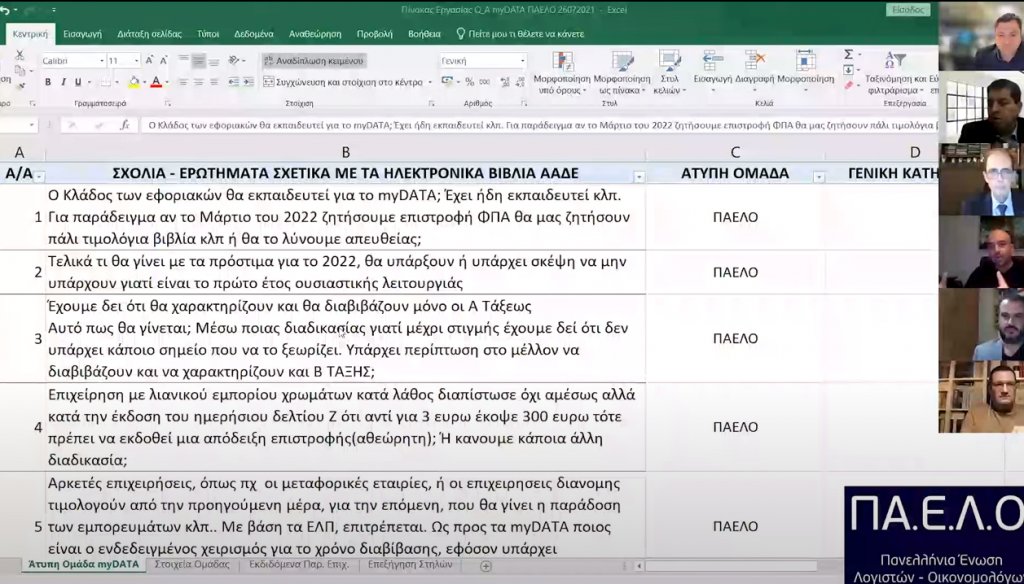Image resolution: width=1024 pixels, height=584 pixels.
Task: Open filter dropdown on ΑΤΥΠΗ ΟΜΑΔΑ column
Action: pyautogui.click(x=818, y=177)
